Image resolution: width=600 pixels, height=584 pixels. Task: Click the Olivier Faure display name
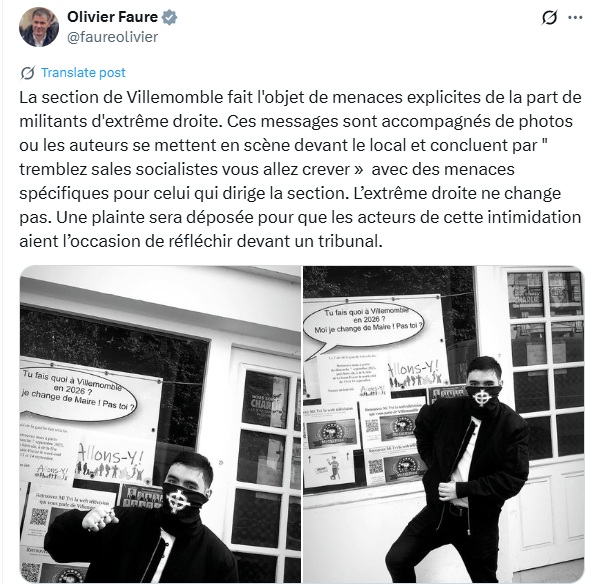pyautogui.click(x=112, y=17)
